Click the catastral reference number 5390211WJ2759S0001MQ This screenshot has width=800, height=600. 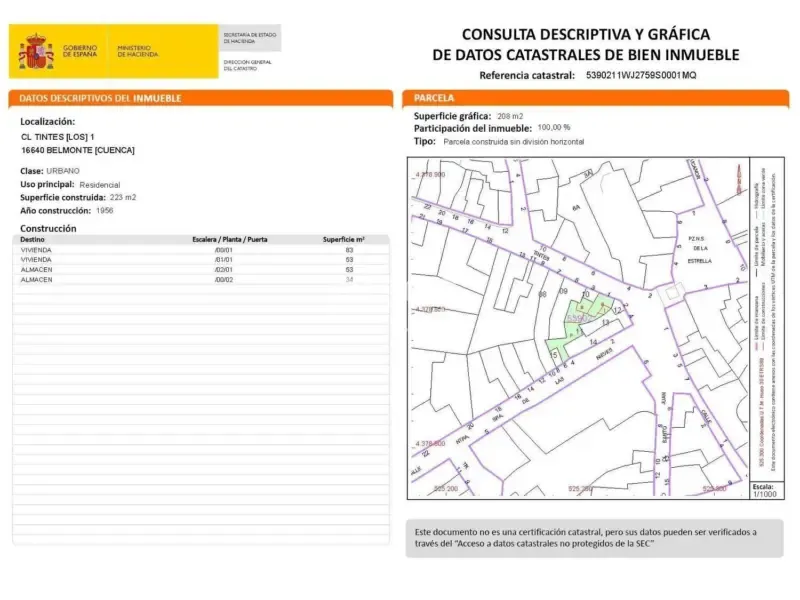pyautogui.click(x=641, y=76)
